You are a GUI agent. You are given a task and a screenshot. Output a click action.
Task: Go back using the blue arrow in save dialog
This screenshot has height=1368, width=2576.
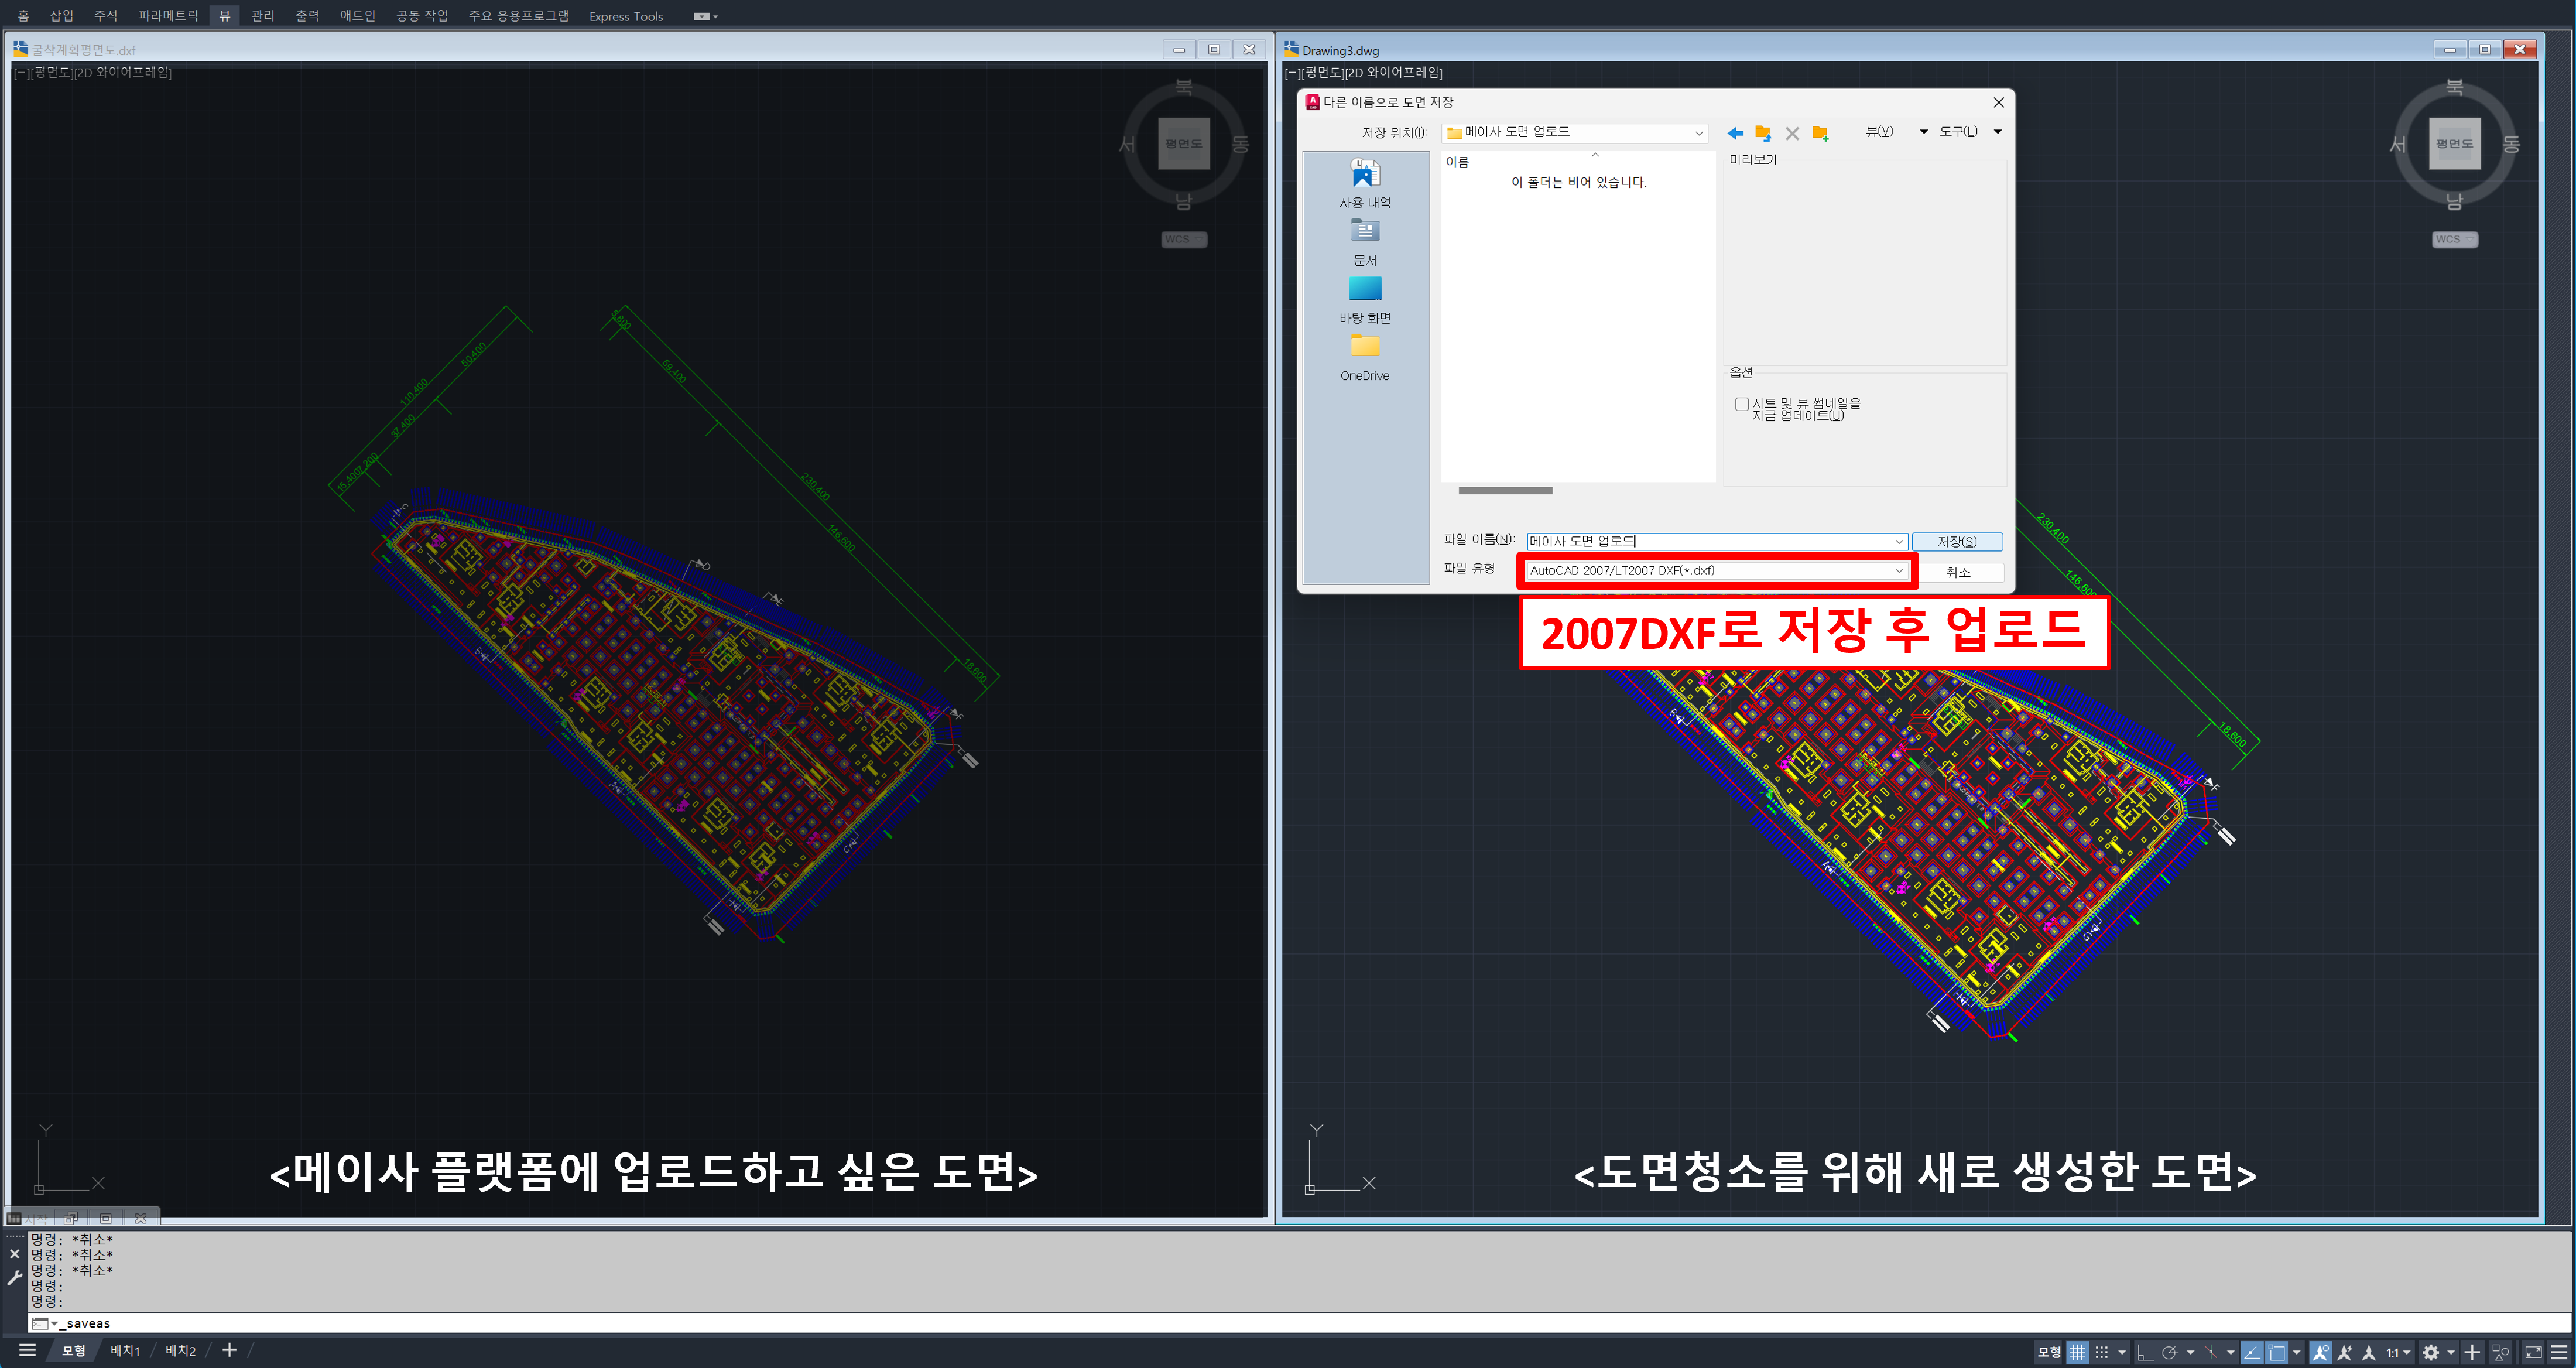tap(1736, 133)
